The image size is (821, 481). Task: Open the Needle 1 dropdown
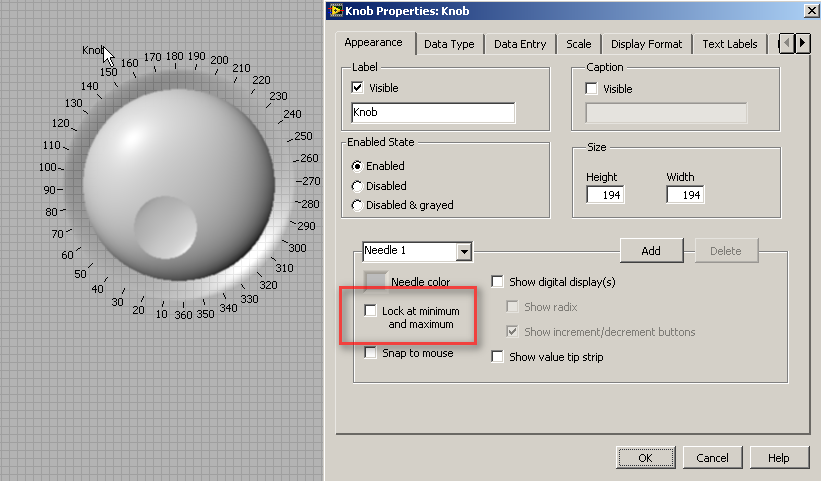464,252
